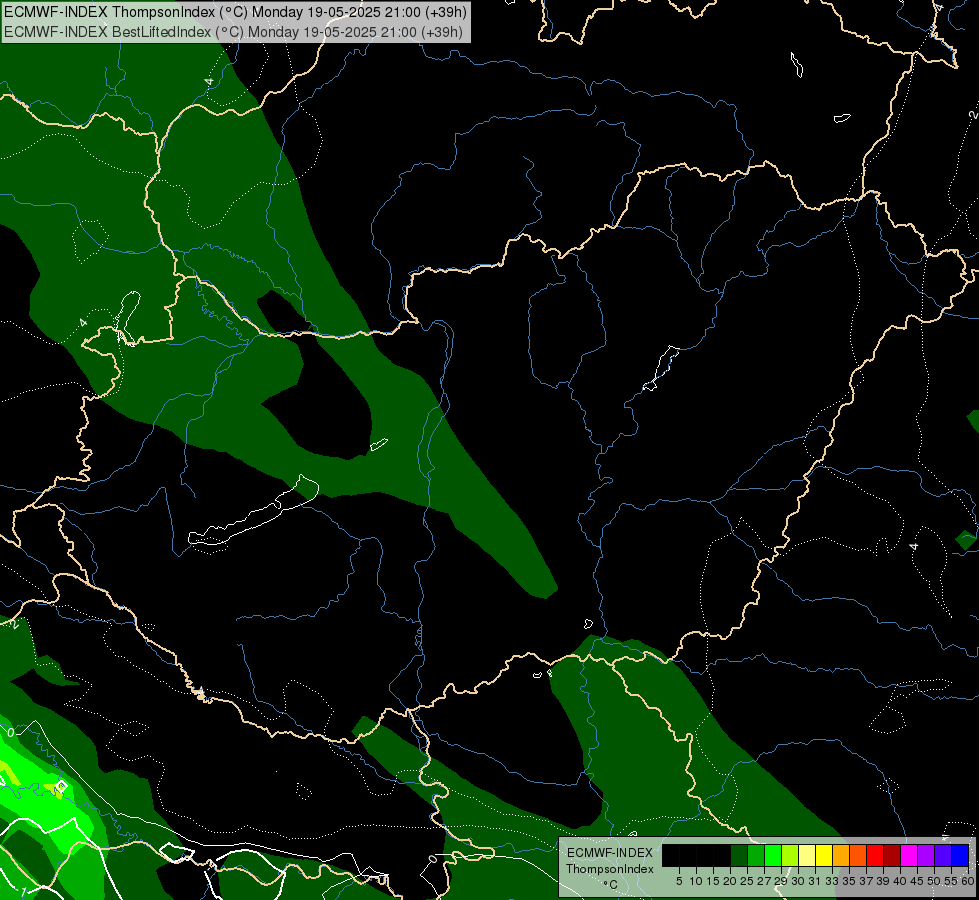Viewport: 979px width, 900px height.
Task: Pick the orange-red 35–37 legend swatch
Action: 858,855
